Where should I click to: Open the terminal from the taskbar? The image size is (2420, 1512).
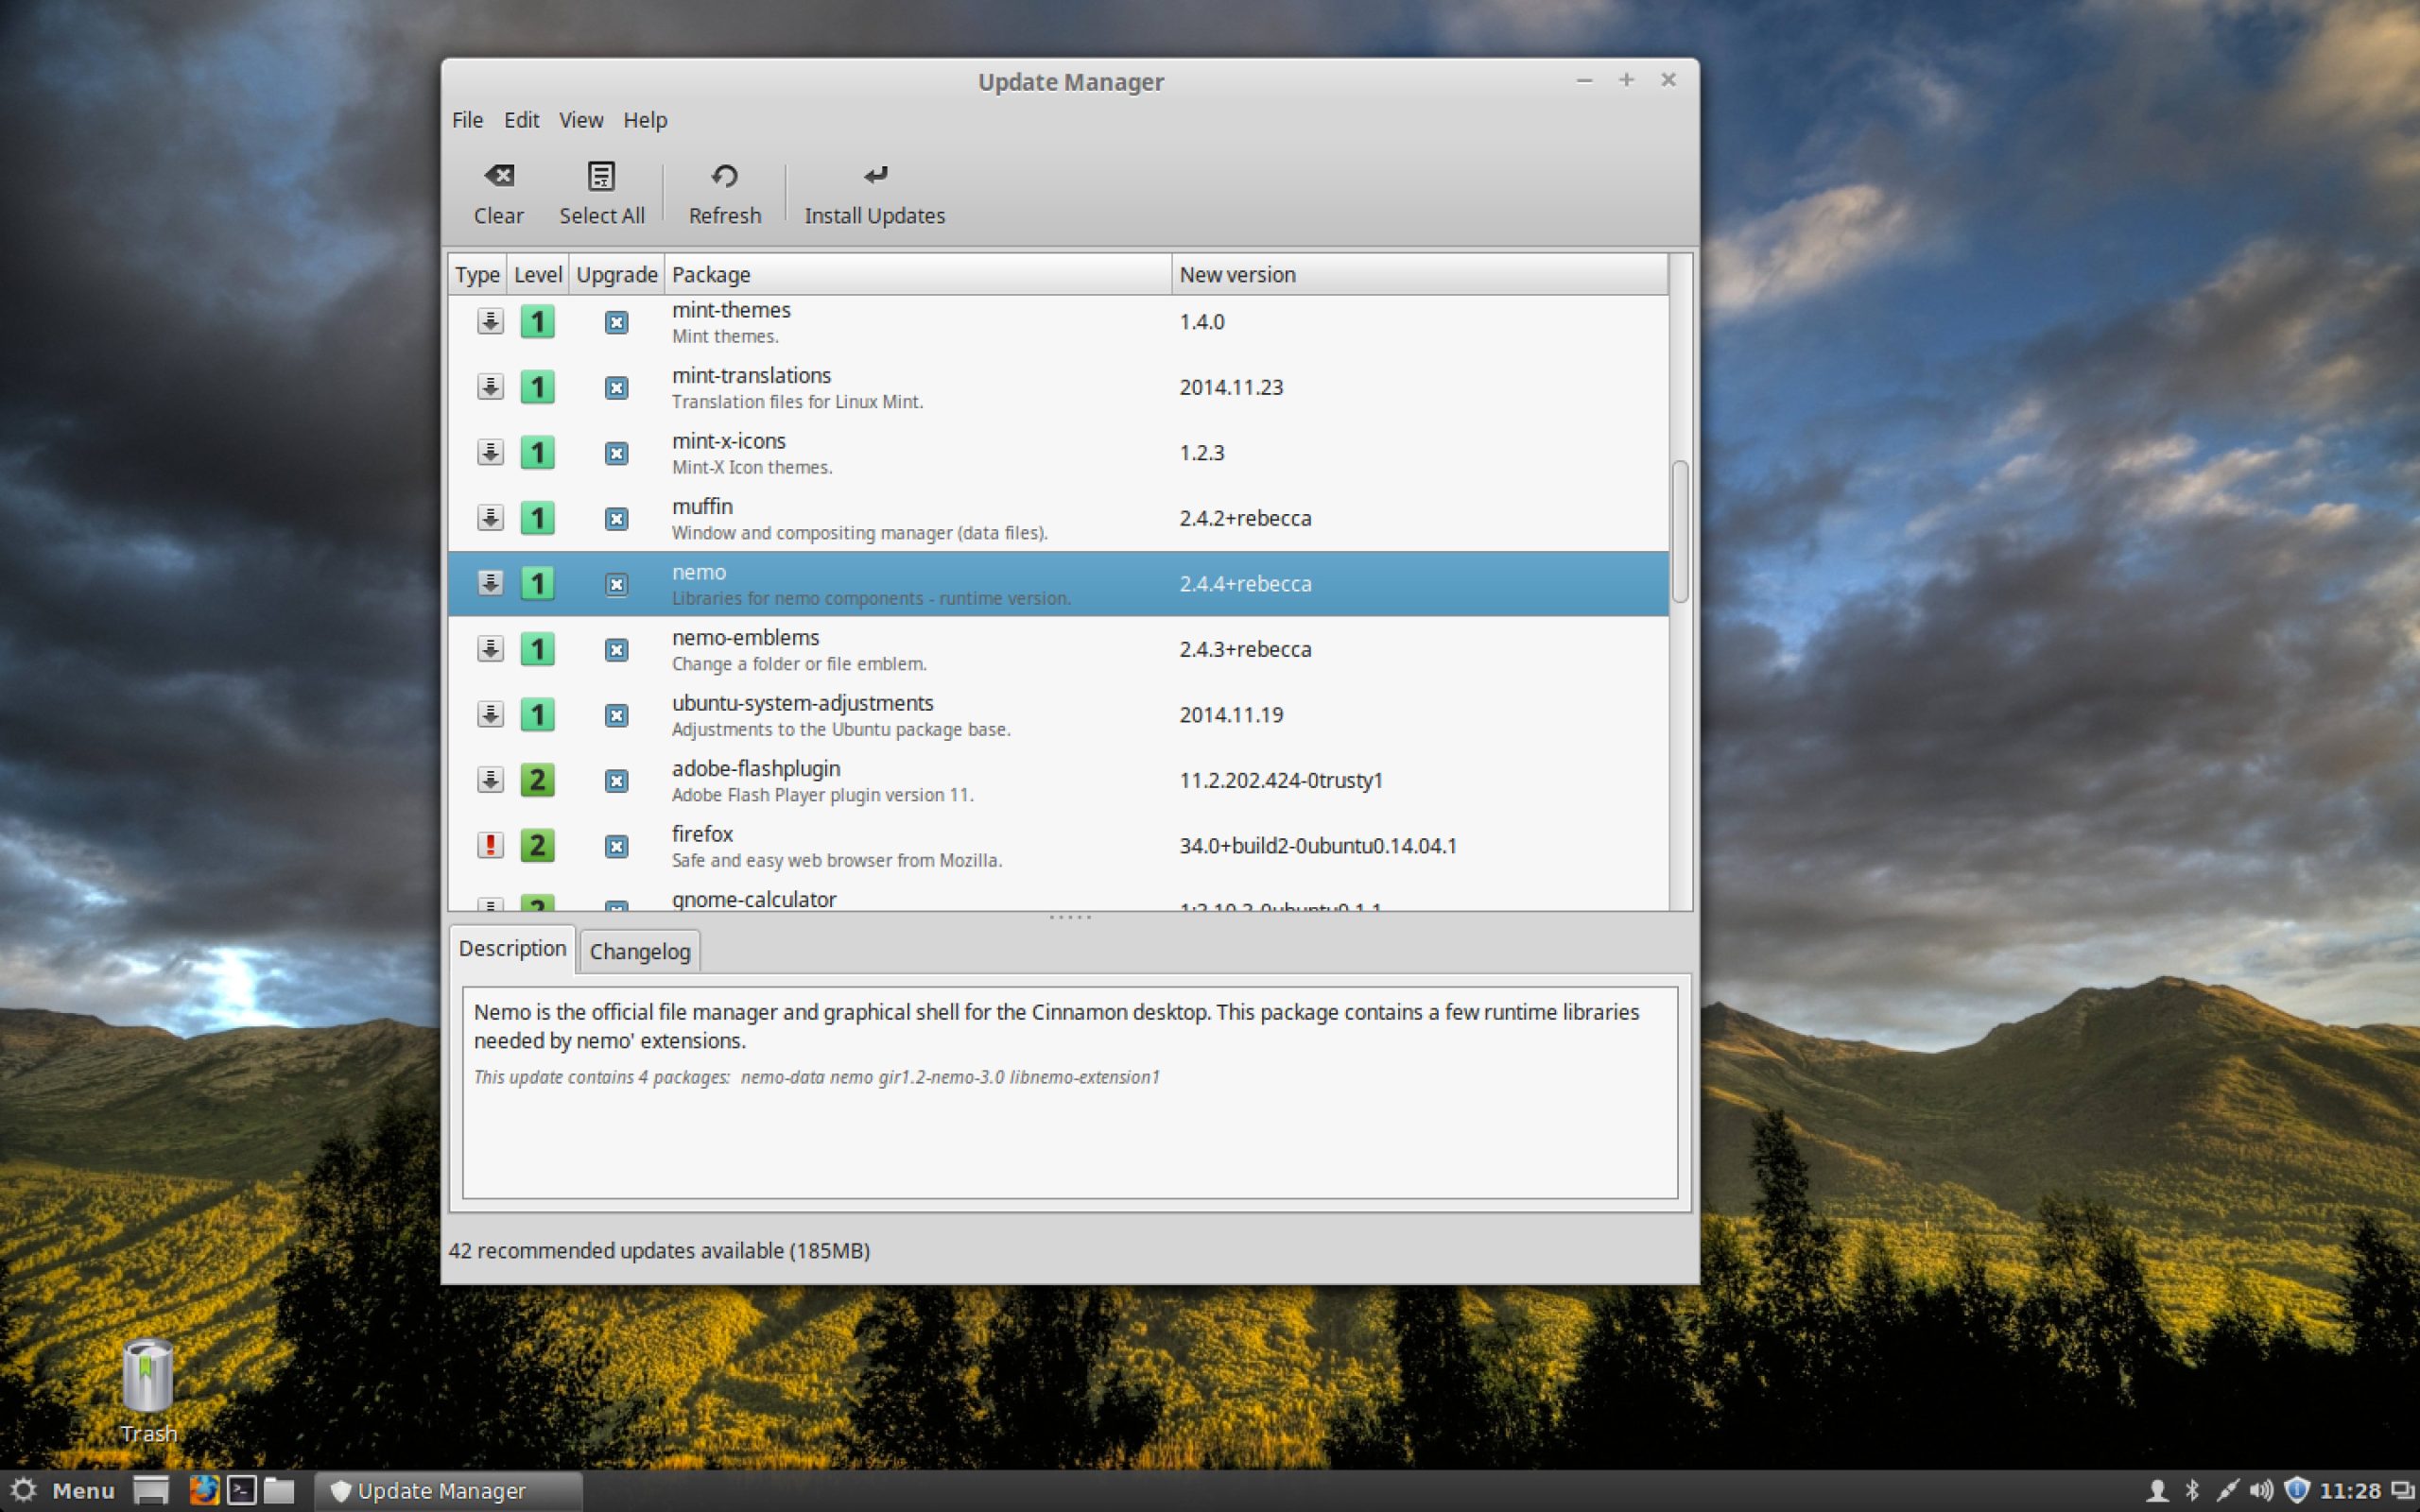point(241,1490)
